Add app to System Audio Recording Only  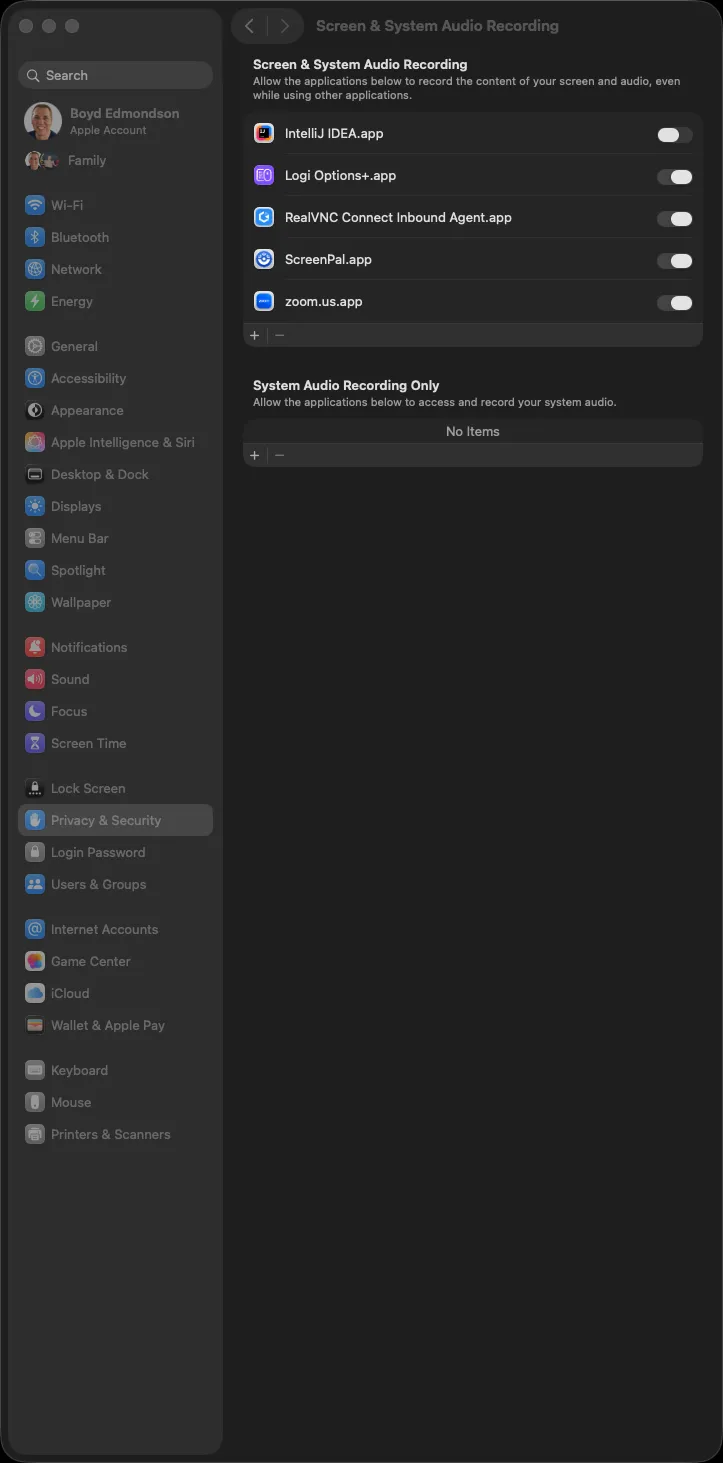point(255,455)
